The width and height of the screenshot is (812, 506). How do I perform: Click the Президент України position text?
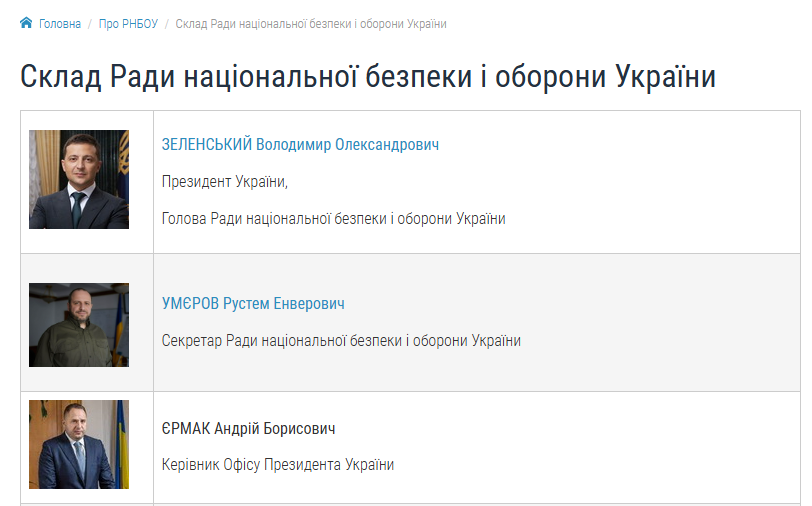[x=224, y=182]
